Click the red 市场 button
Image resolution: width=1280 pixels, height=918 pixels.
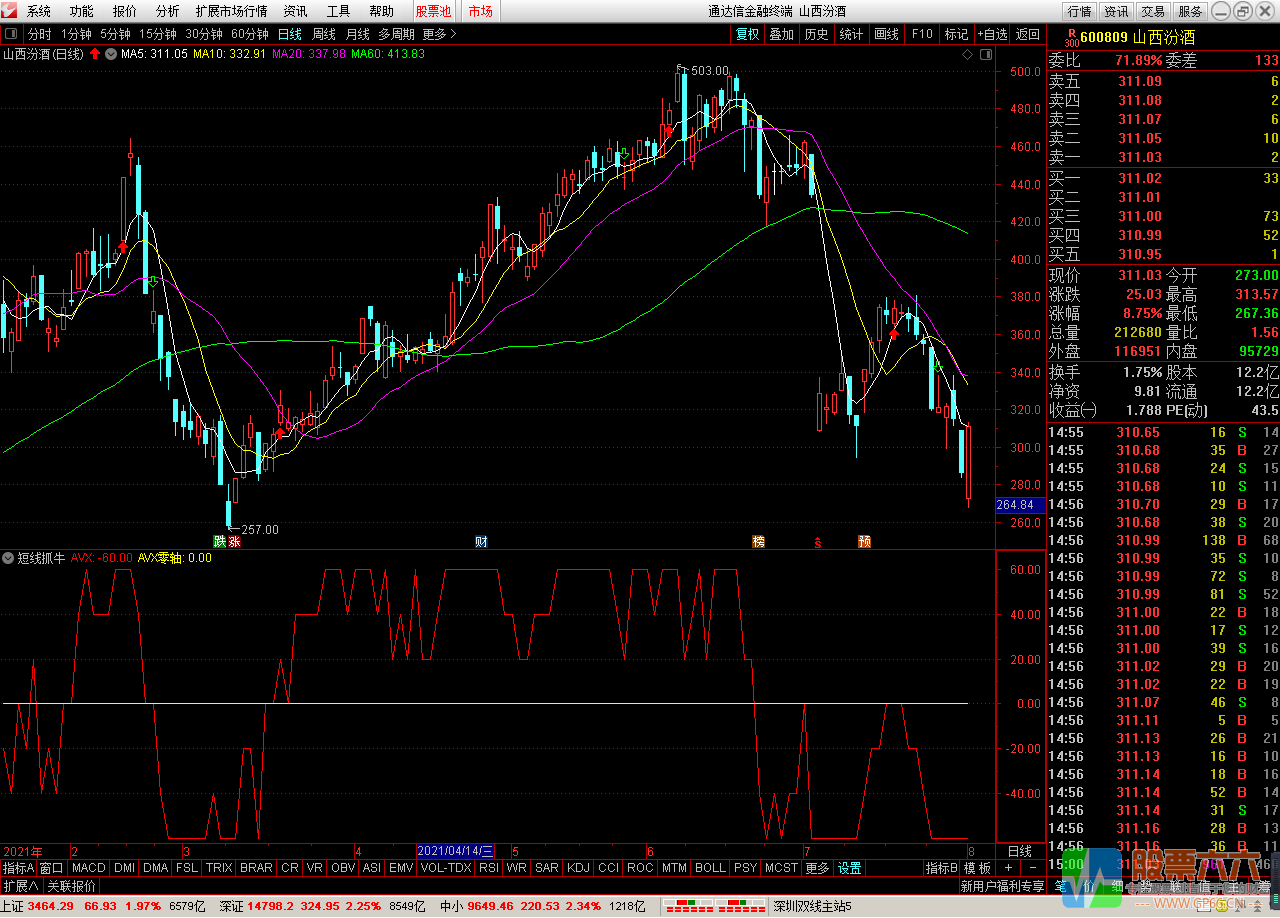tap(480, 11)
